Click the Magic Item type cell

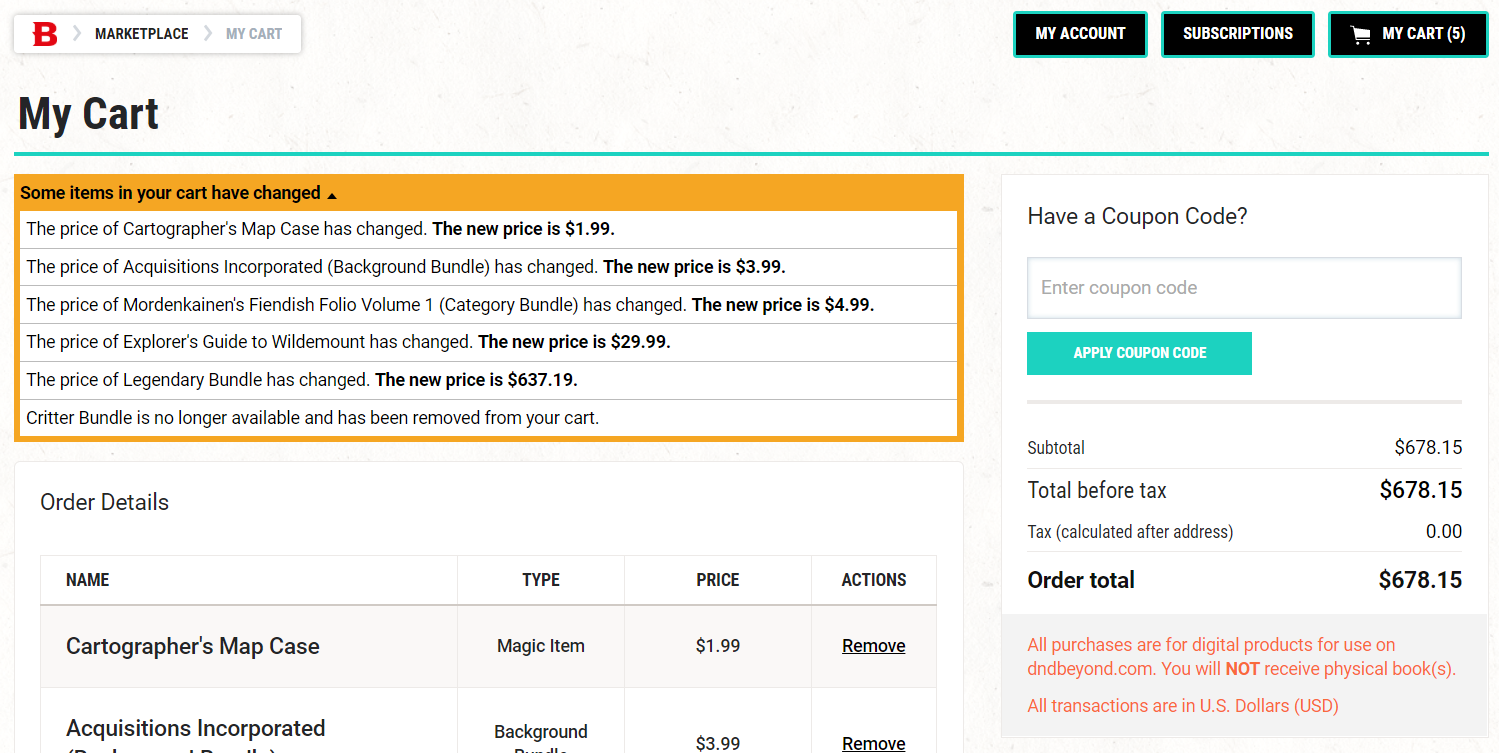pos(541,646)
